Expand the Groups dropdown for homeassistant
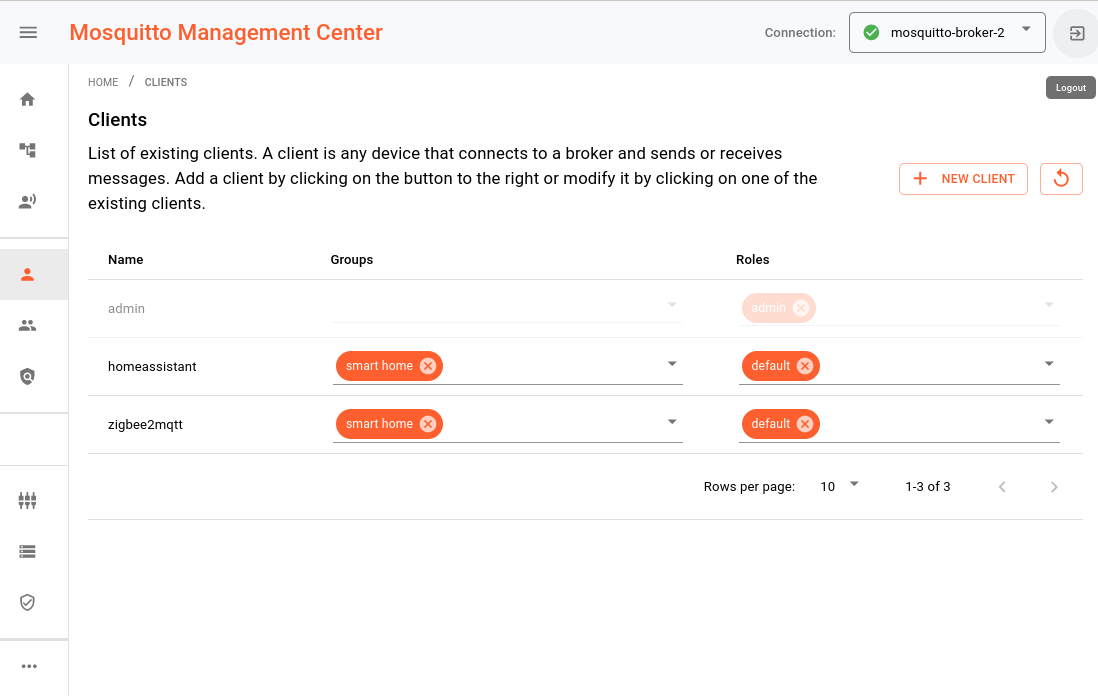This screenshot has width=1098, height=696. [x=672, y=364]
